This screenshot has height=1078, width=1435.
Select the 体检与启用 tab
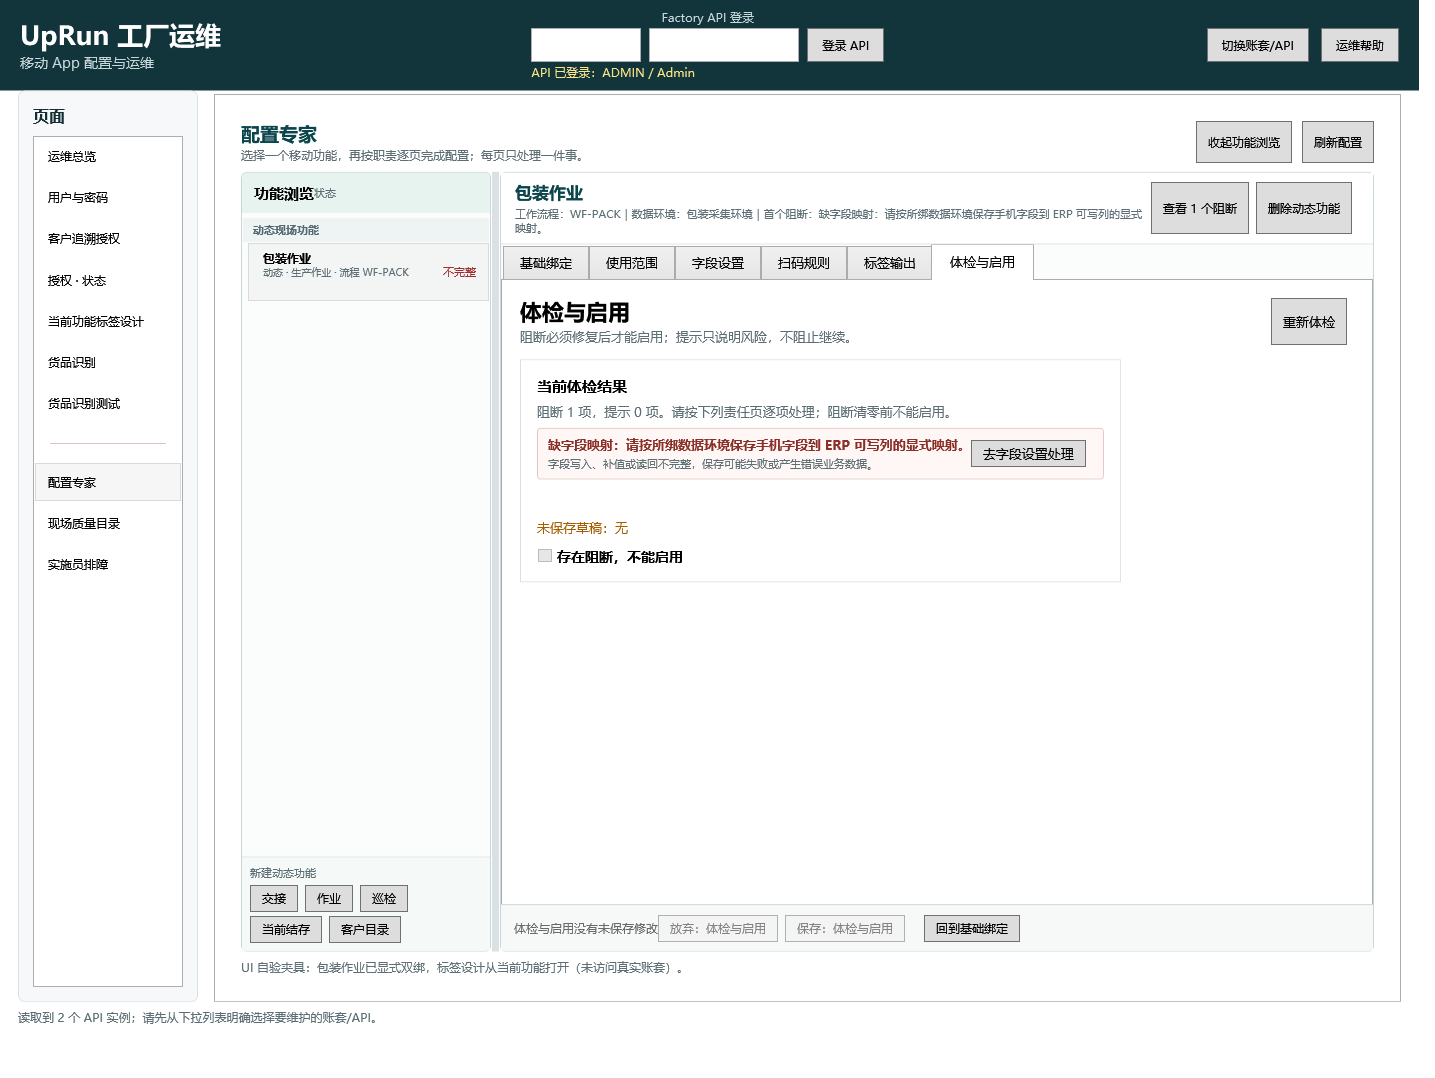[x=982, y=262]
